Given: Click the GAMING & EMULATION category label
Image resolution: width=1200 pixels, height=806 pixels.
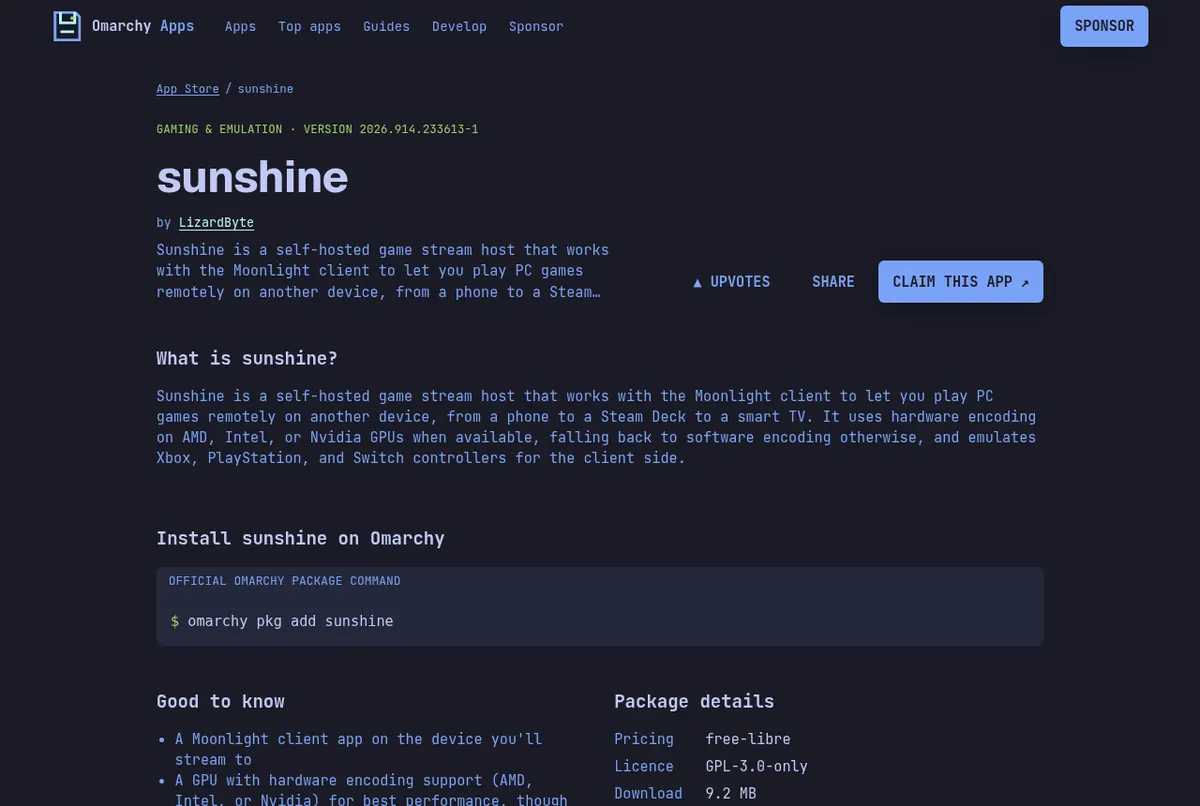Looking at the screenshot, I should point(219,129).
